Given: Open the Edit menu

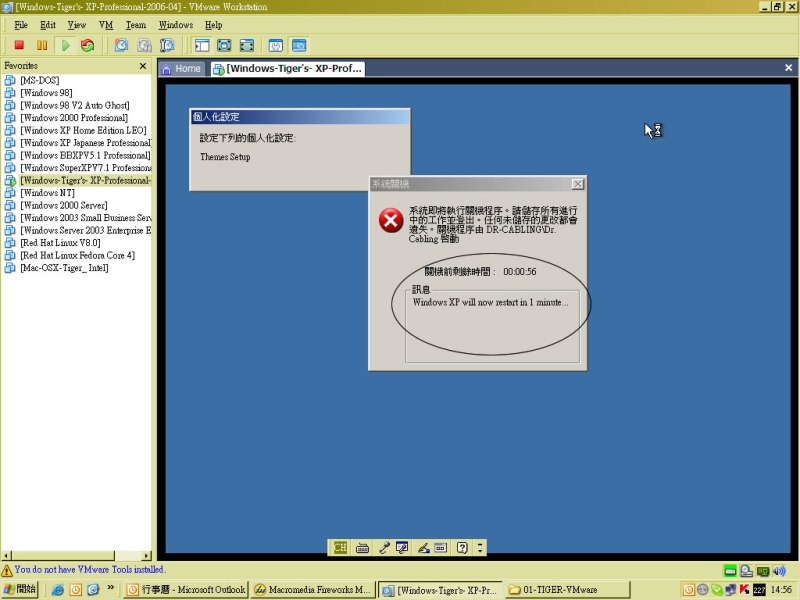Looking at the screenshot, I should coord(48,25).
